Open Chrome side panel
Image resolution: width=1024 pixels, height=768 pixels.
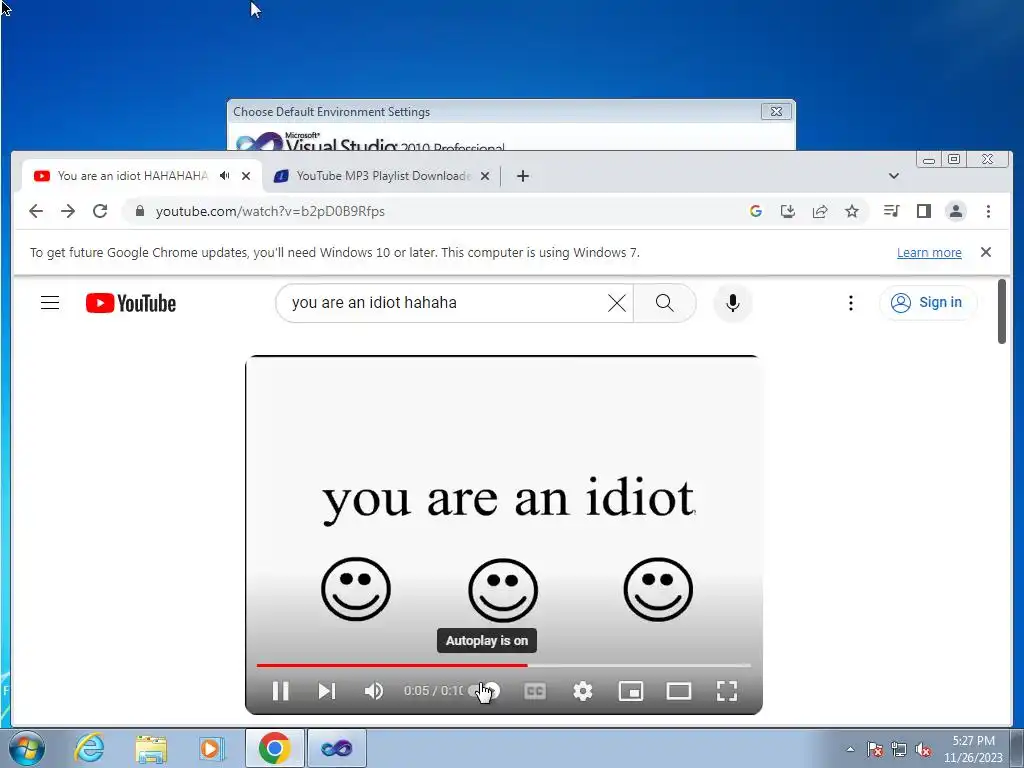click(923, 211)
